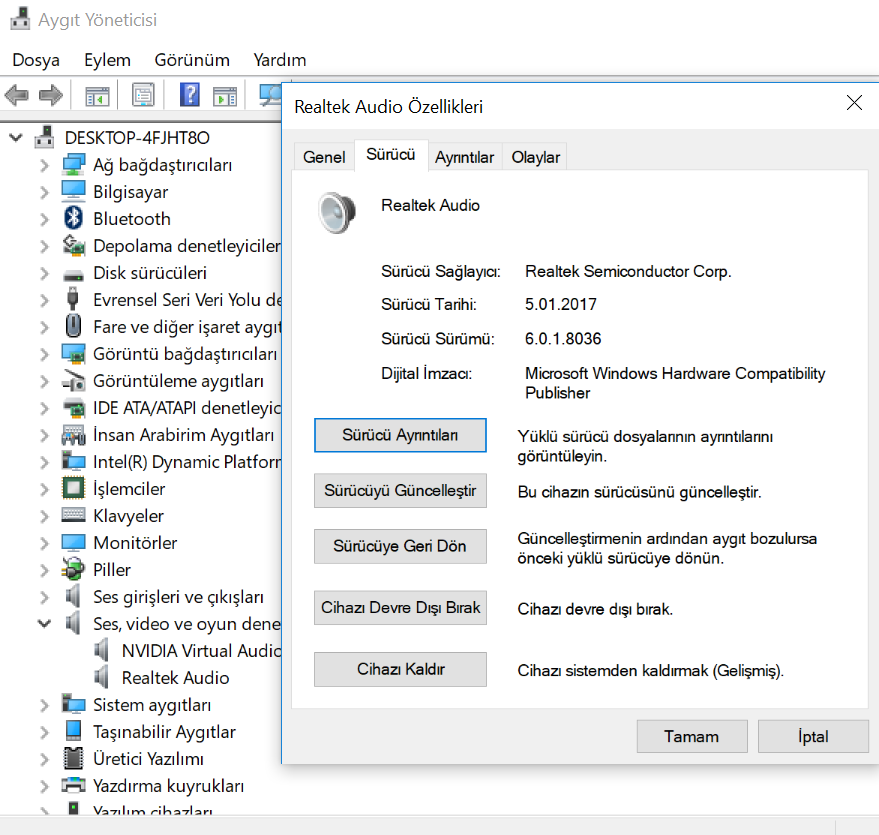The height and width of the screenshot is (835, 879).
Task: Collapse the DESKTOP-4FJHT8O root node
Action: [16, 137]
